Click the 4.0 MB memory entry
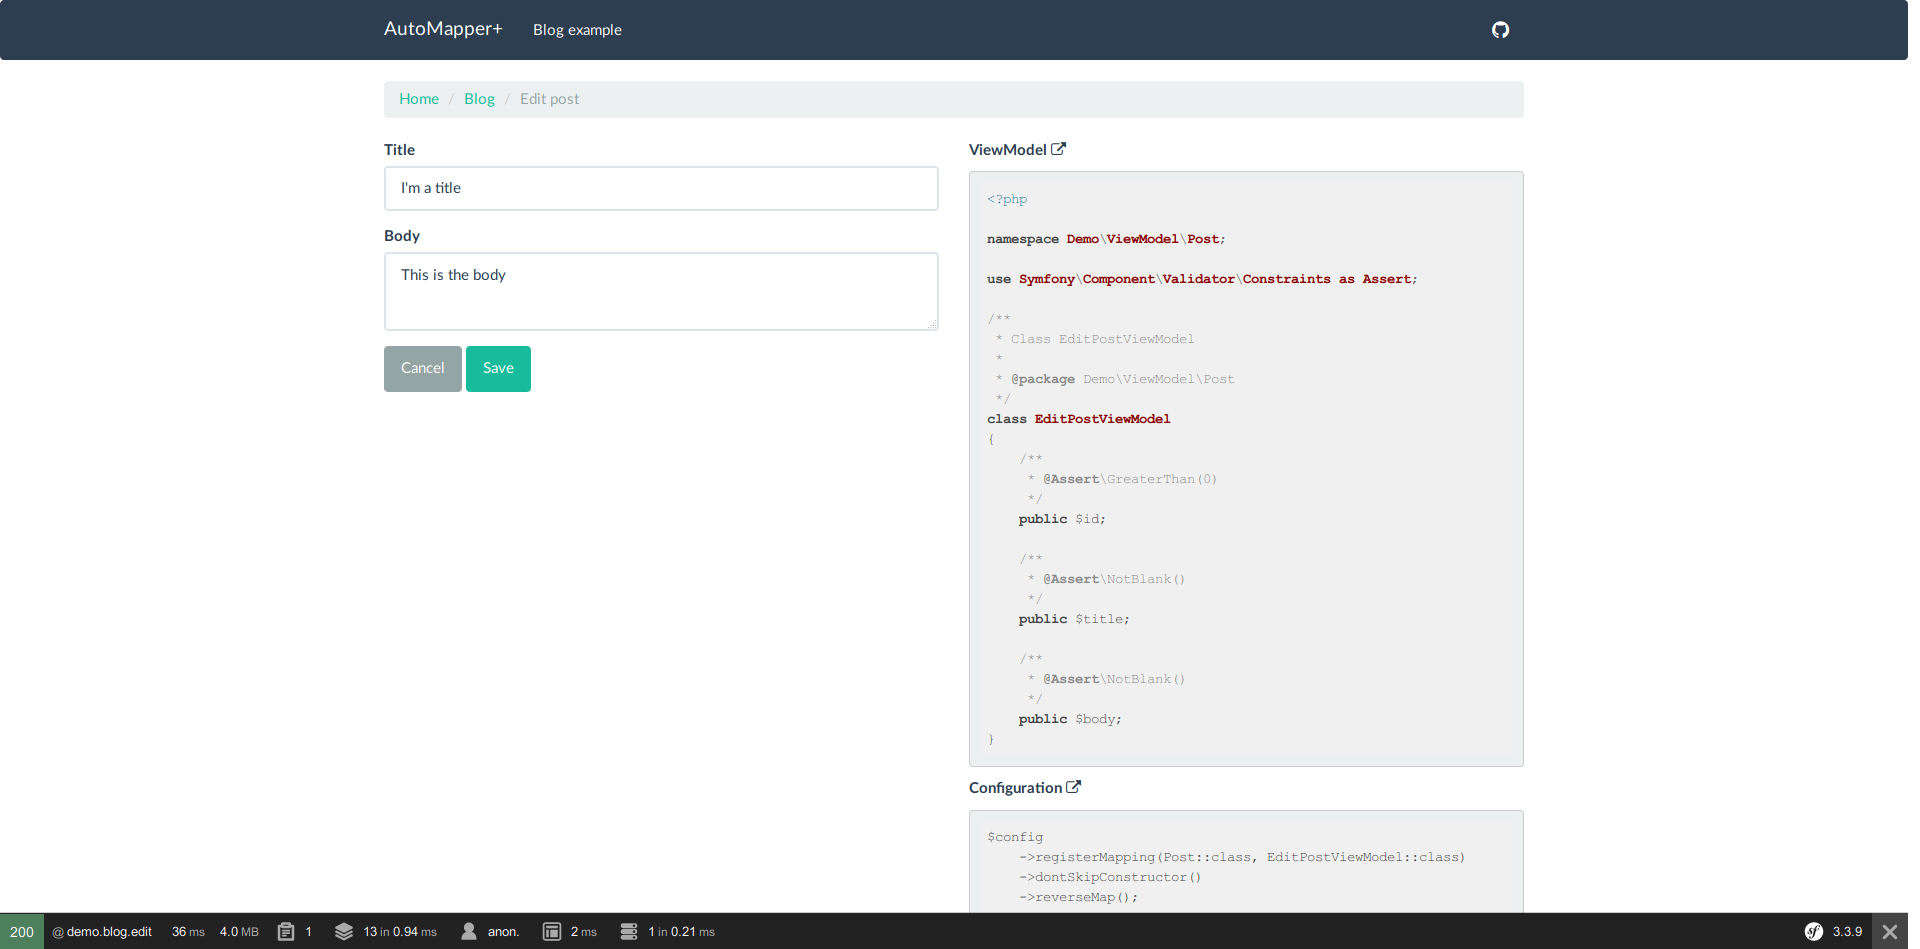The height and width of the screenshot is (949, 1920). 239,931
